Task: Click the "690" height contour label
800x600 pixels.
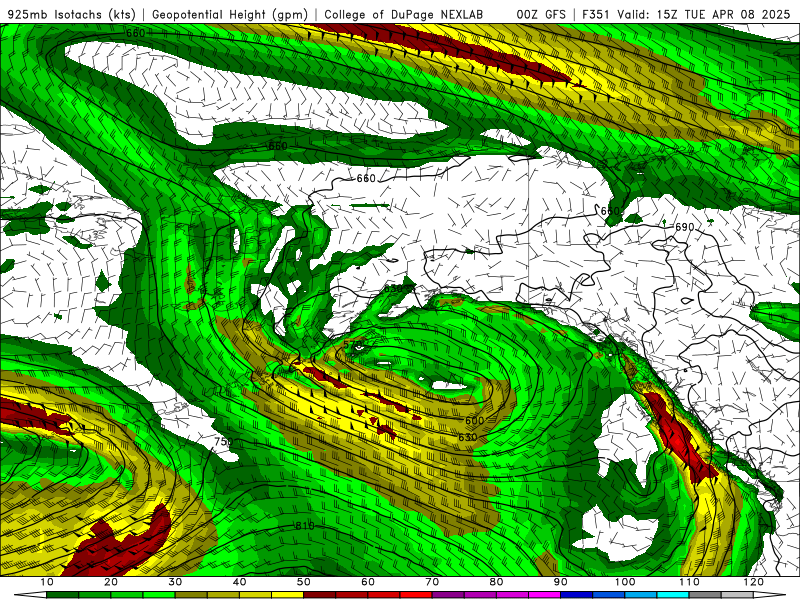Action: click(684, 227)
